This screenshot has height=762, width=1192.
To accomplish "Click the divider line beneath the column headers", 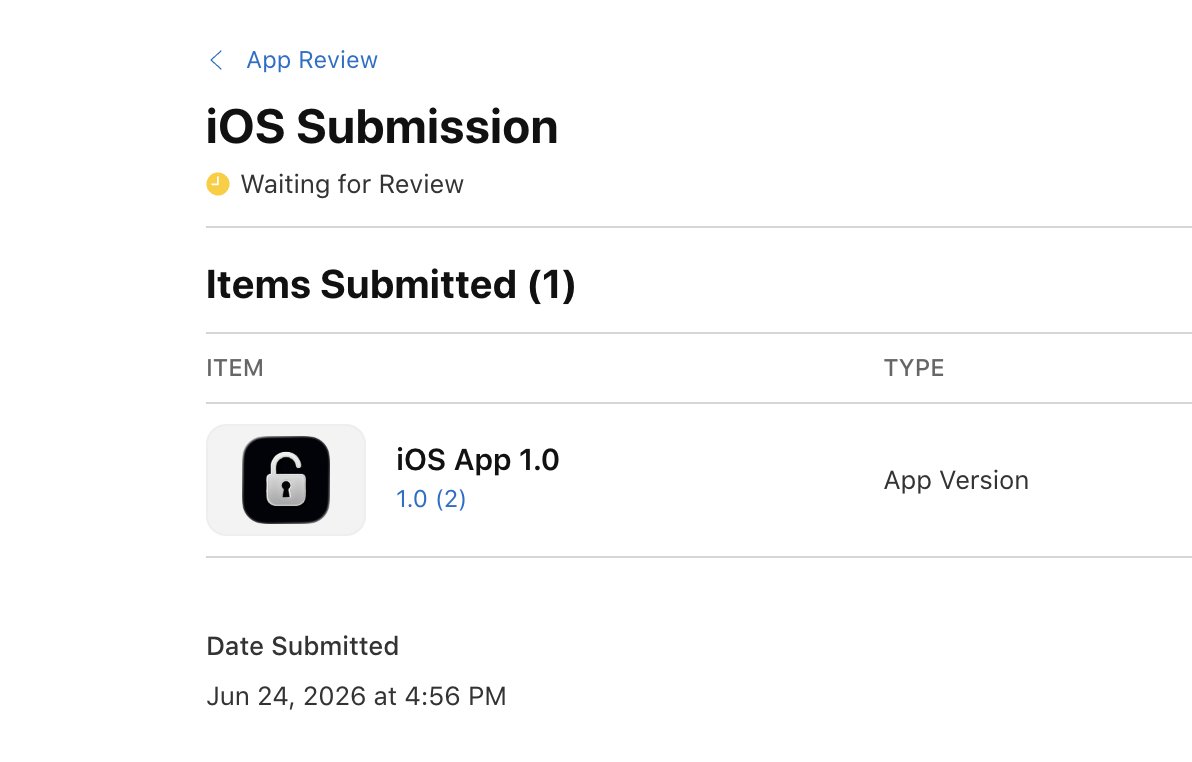I will (699, 403).
